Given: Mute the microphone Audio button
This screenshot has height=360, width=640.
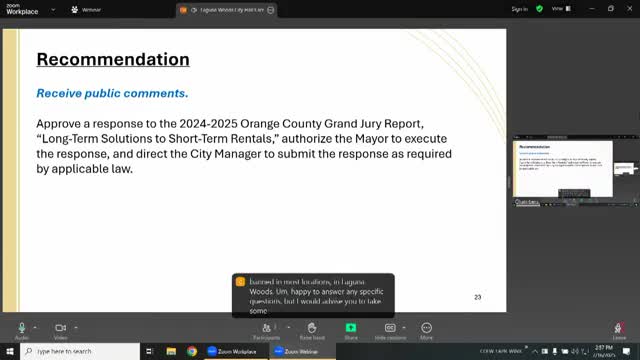Looking at the screenshot, I should [x=22, y=331].
